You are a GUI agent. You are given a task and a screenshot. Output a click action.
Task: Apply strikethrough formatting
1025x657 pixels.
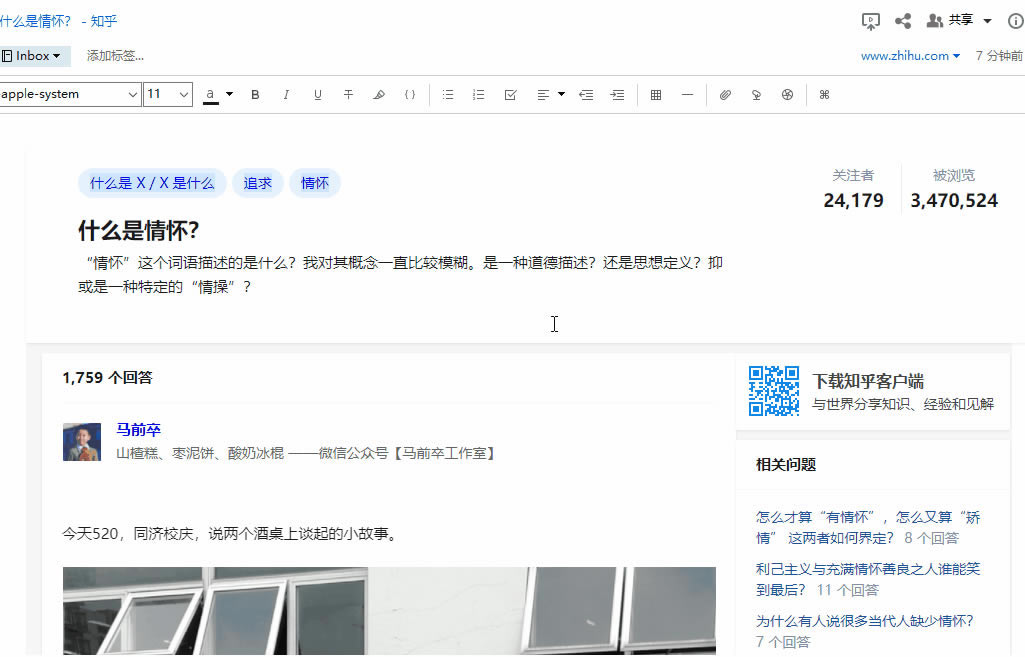[348, 95]
